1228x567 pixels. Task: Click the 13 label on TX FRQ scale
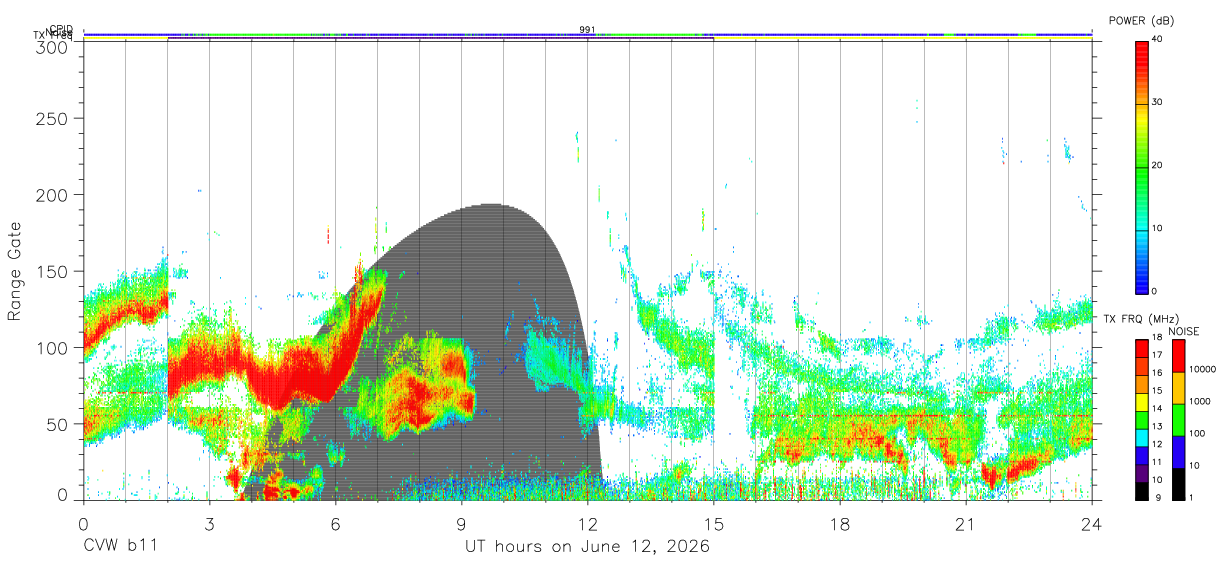point(1157,427)
